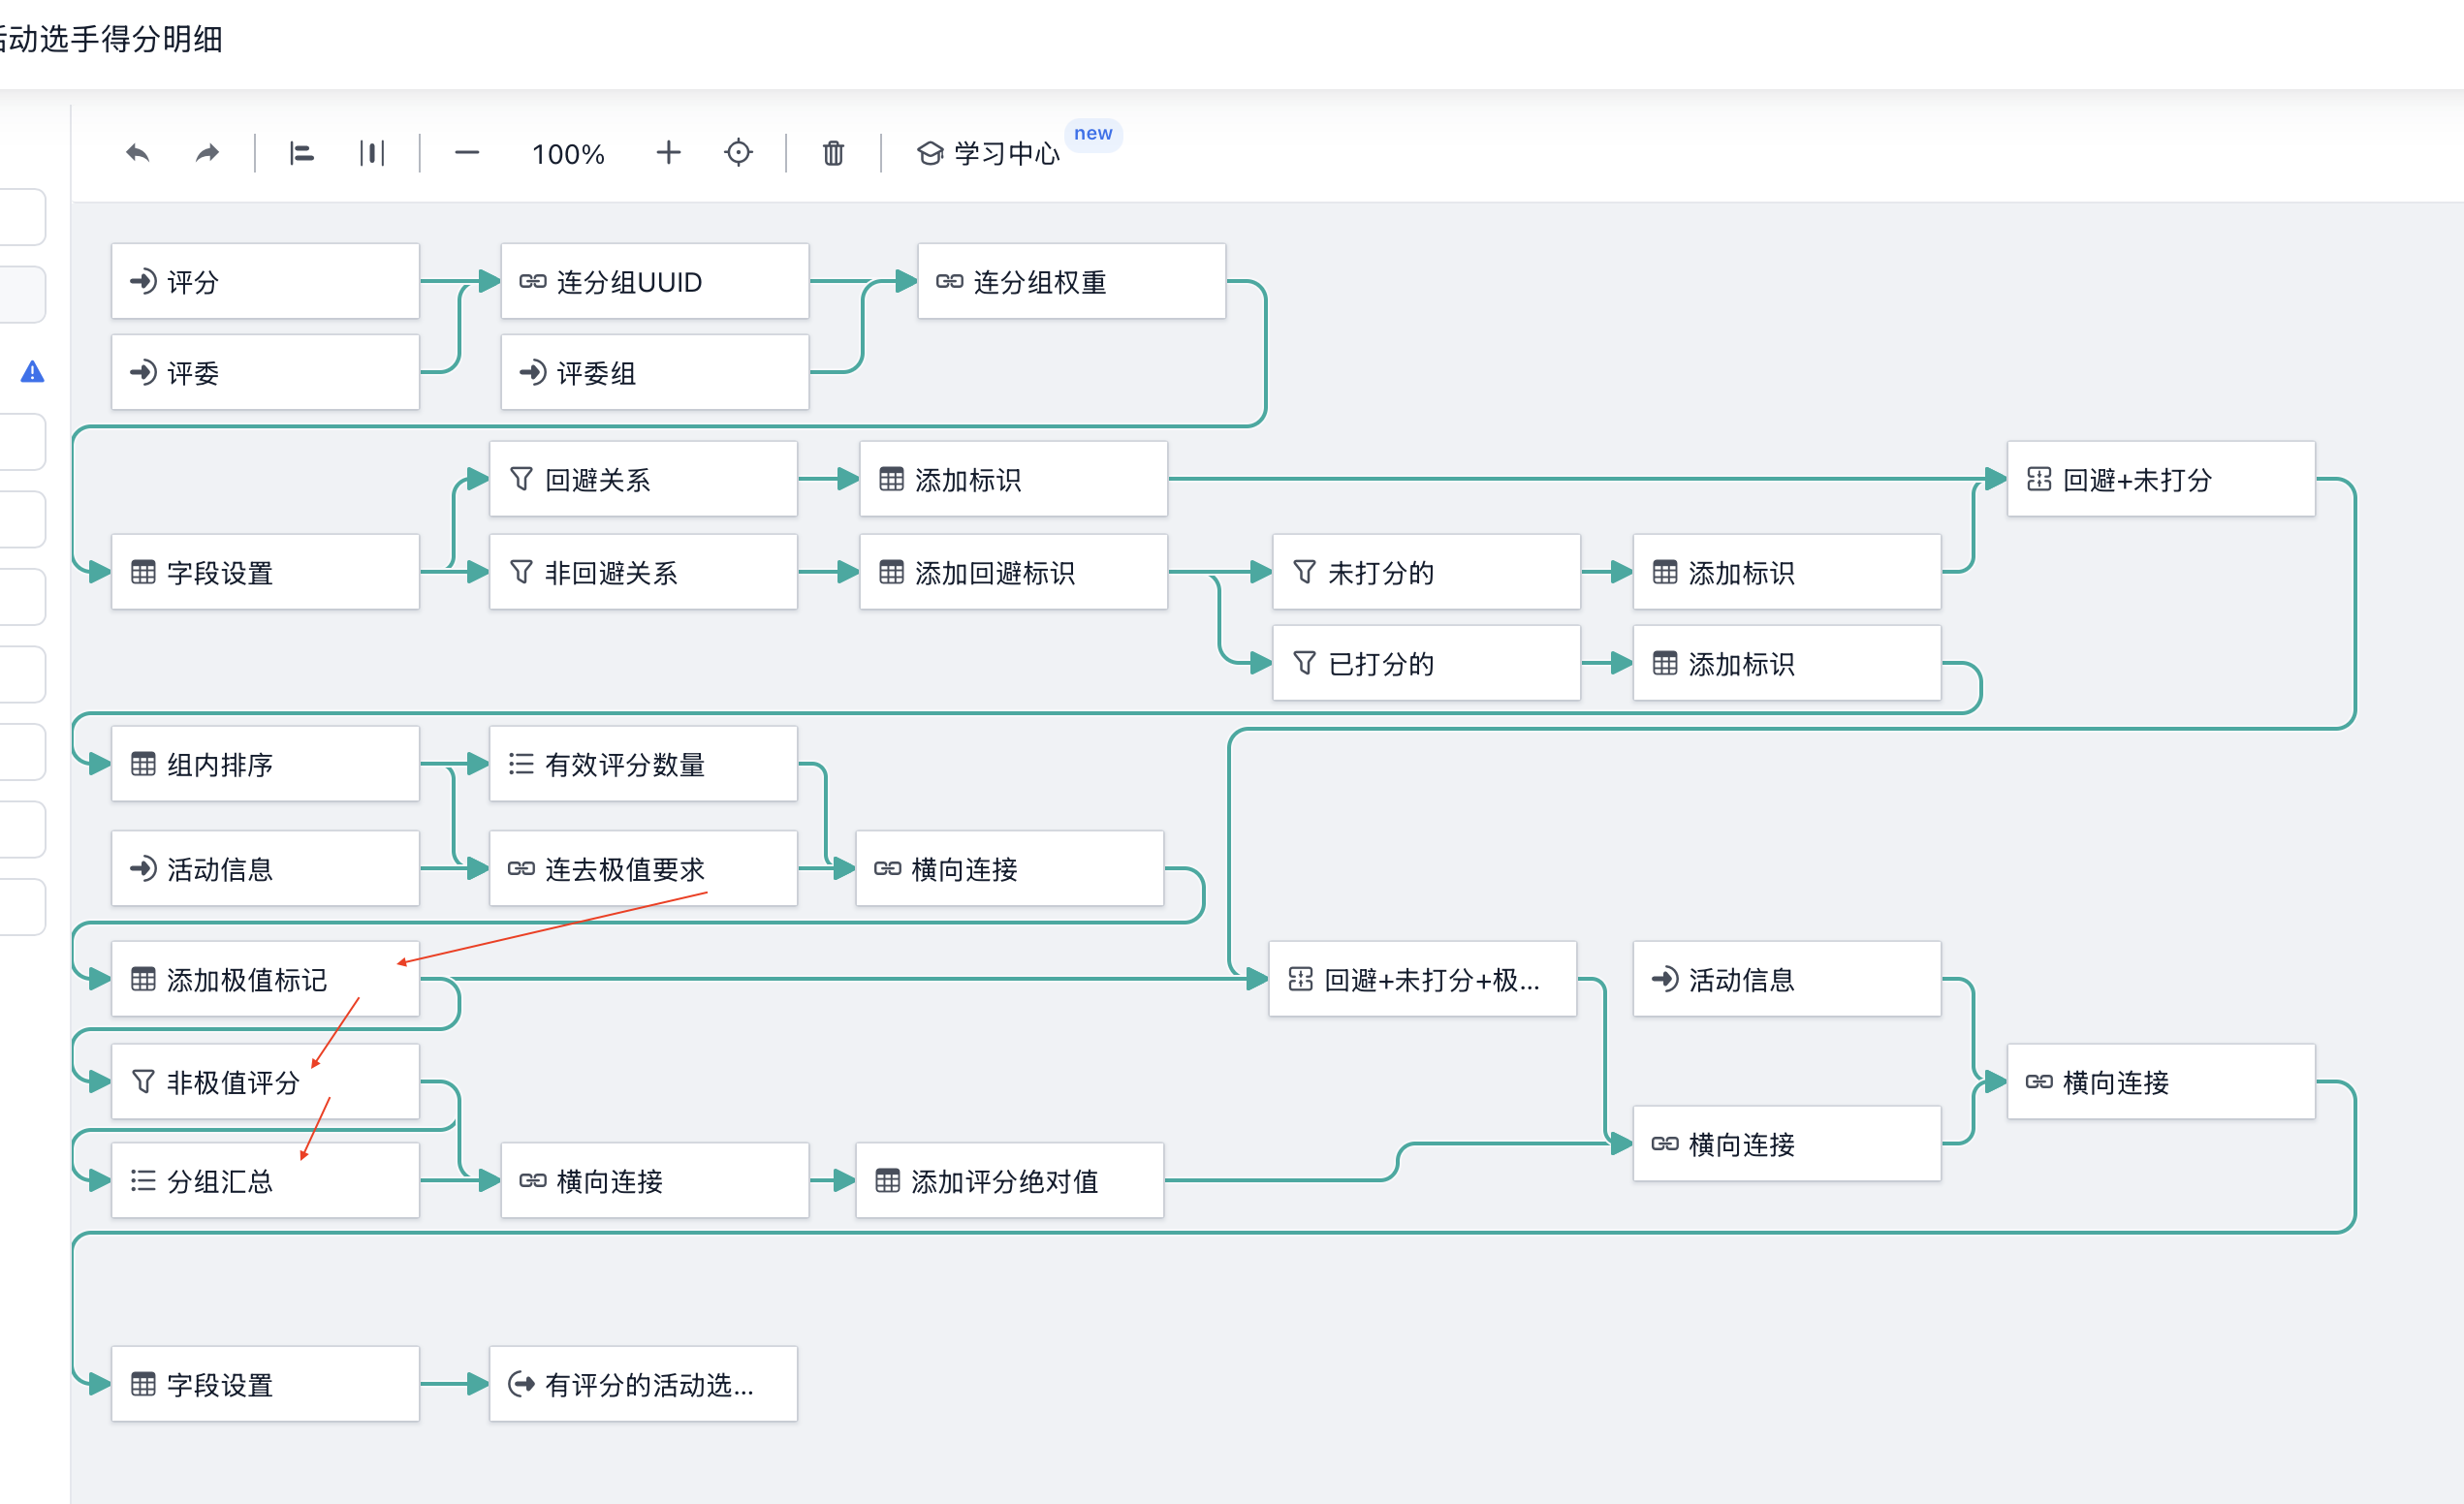Image resolution: width=2464 pixels, height=1504 pixels.
Task: Select the 有效评分数量 summary node
Action: pyautogui.click(x=643, y=764)
